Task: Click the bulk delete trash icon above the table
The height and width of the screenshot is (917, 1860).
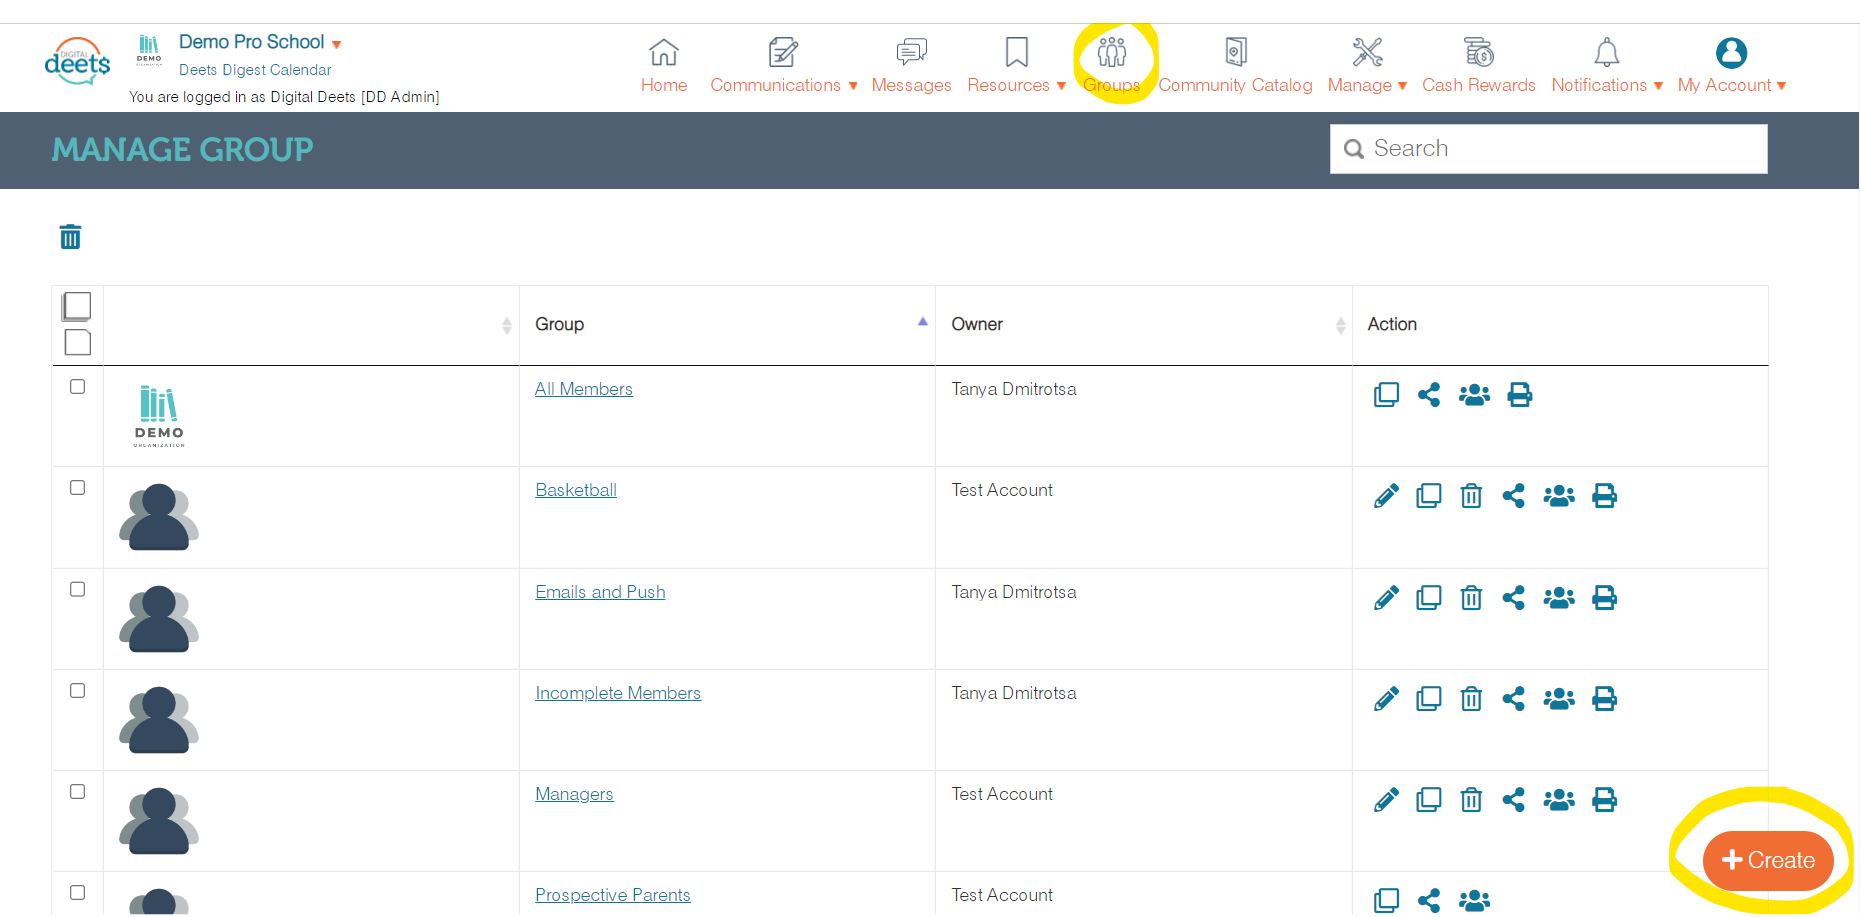Action: [x=70, y=237]
